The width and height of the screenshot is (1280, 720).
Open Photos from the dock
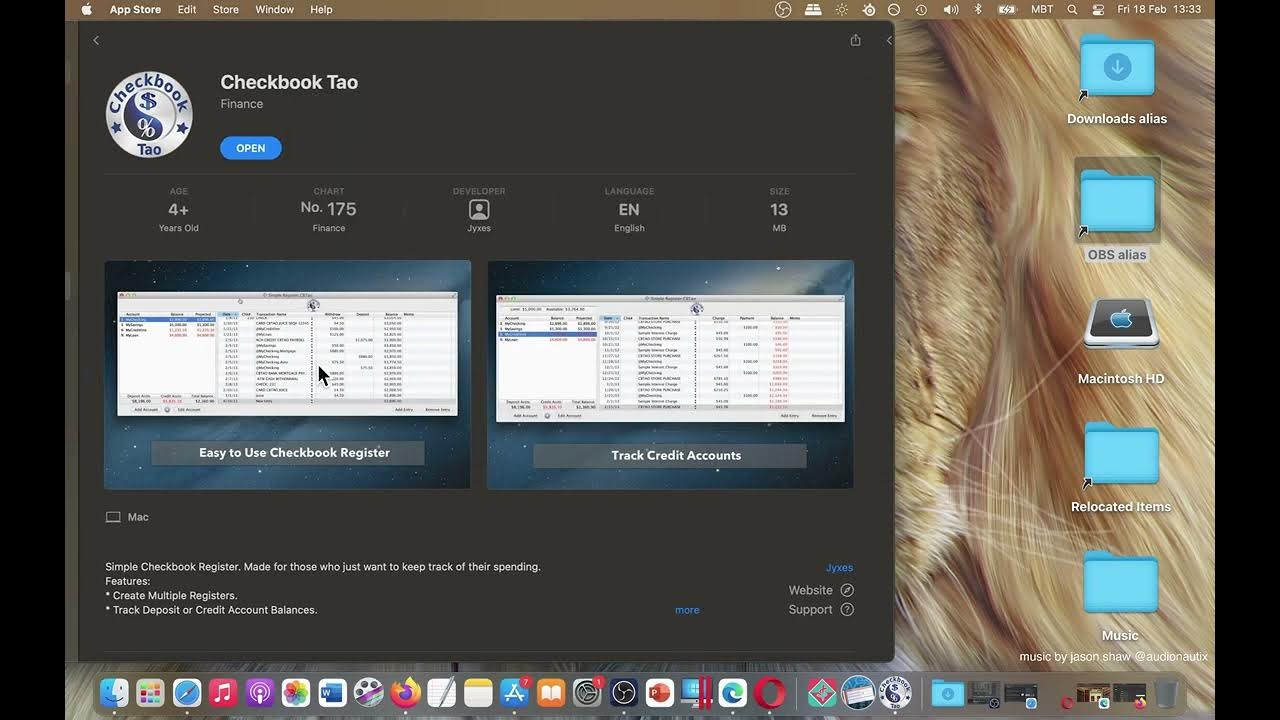tap(296, 693)
